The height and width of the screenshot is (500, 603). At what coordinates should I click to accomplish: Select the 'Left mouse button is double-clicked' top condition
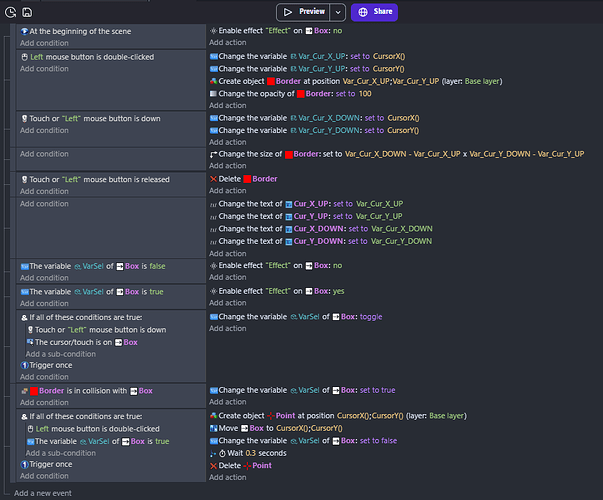pos(88,57)
